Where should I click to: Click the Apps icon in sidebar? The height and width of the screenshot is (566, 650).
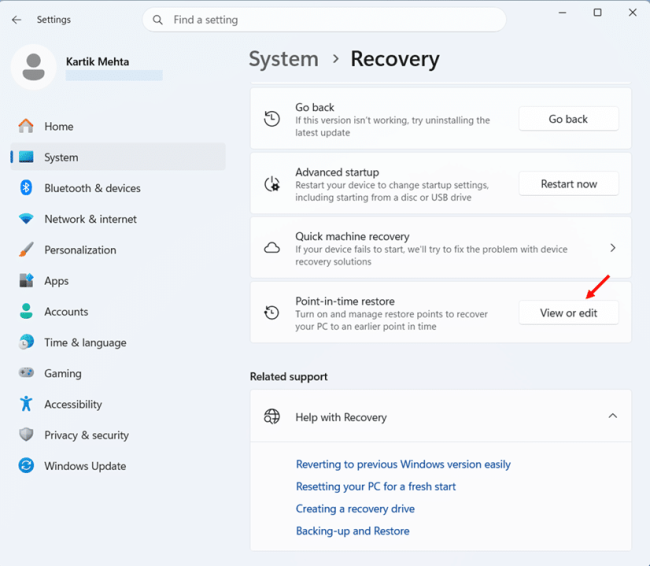click(26, 280)
